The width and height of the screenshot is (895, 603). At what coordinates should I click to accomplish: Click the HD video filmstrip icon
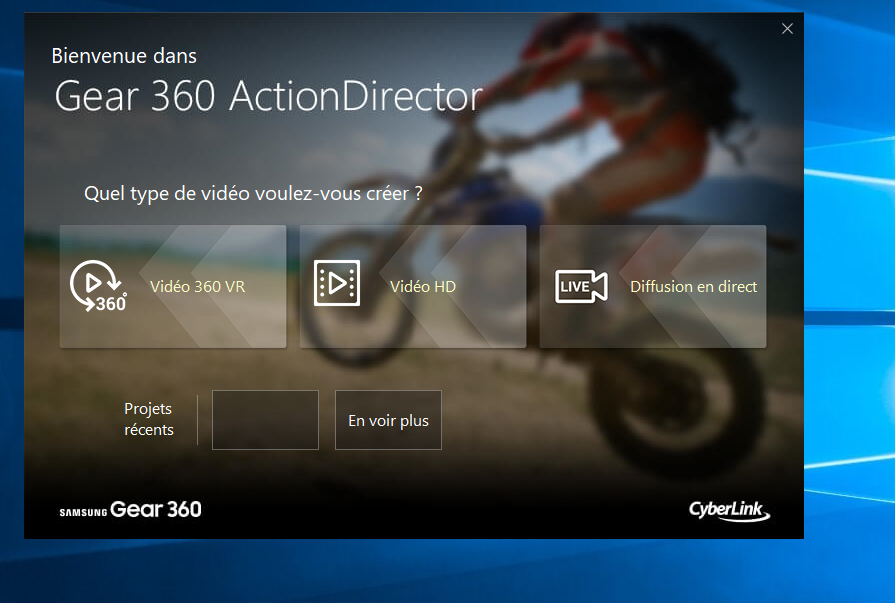[337, 283]
